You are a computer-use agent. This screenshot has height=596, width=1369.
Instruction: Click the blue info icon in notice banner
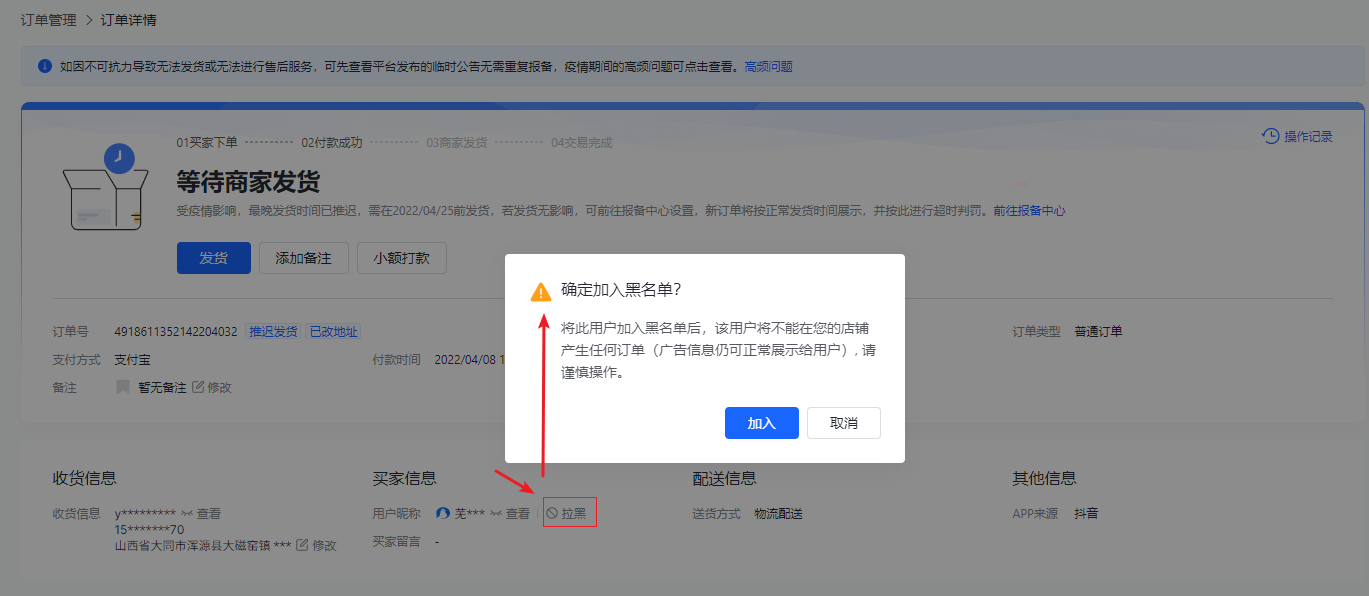click(x=44, y=67)
